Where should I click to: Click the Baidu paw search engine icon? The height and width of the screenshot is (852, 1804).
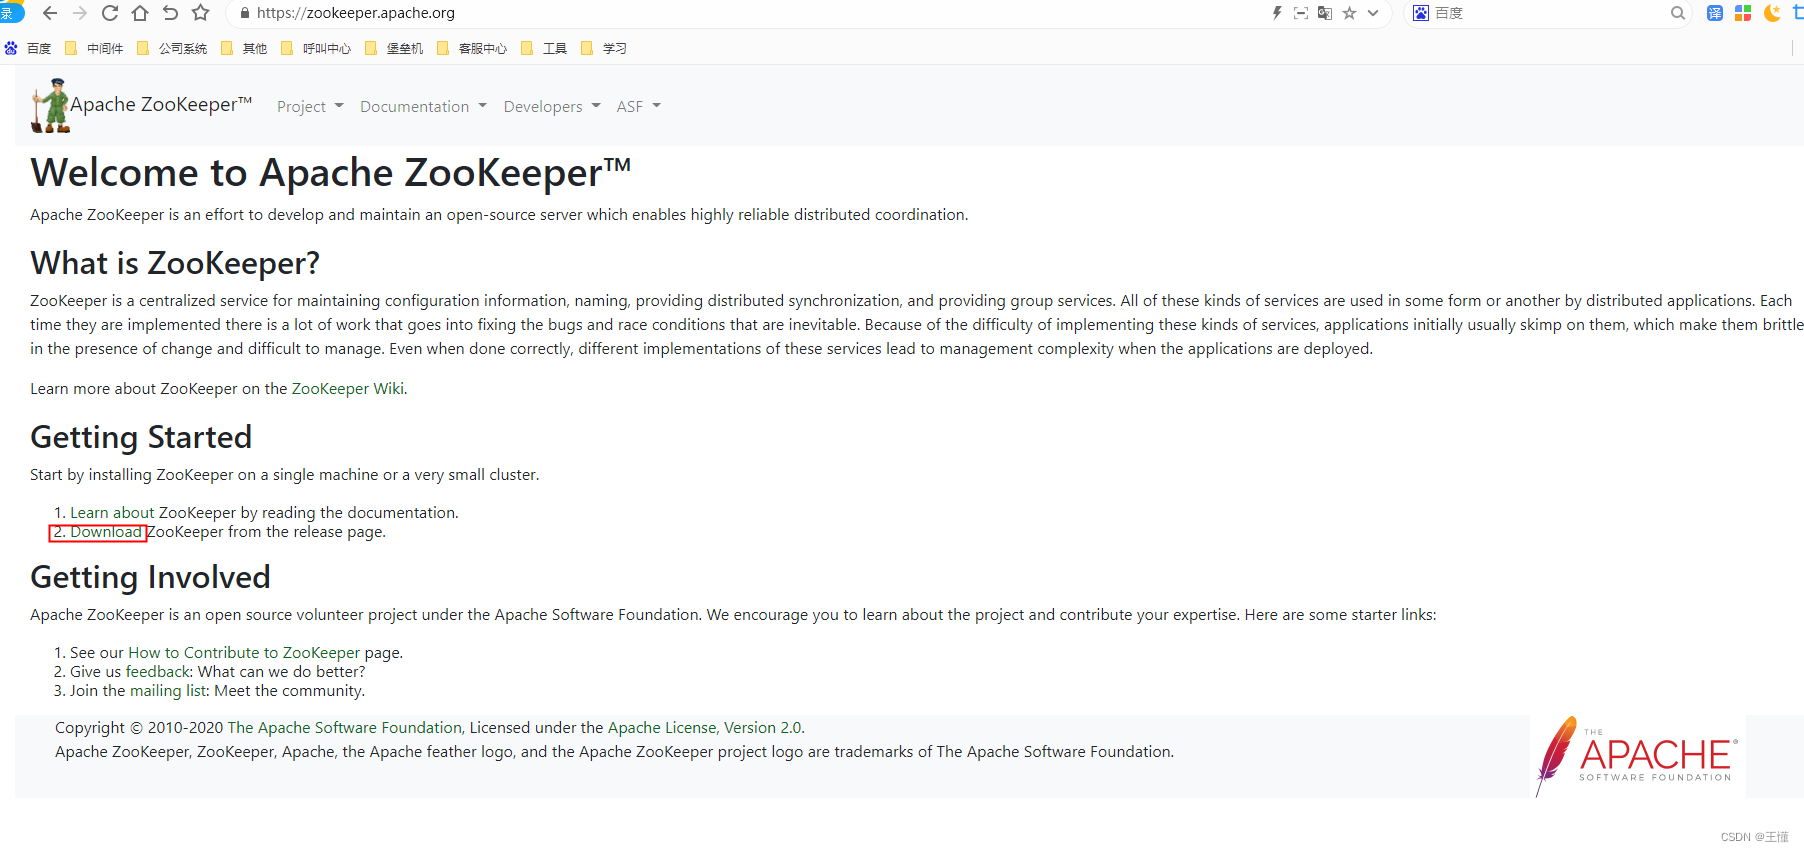pyautogui.click(x=1421, y=13)
